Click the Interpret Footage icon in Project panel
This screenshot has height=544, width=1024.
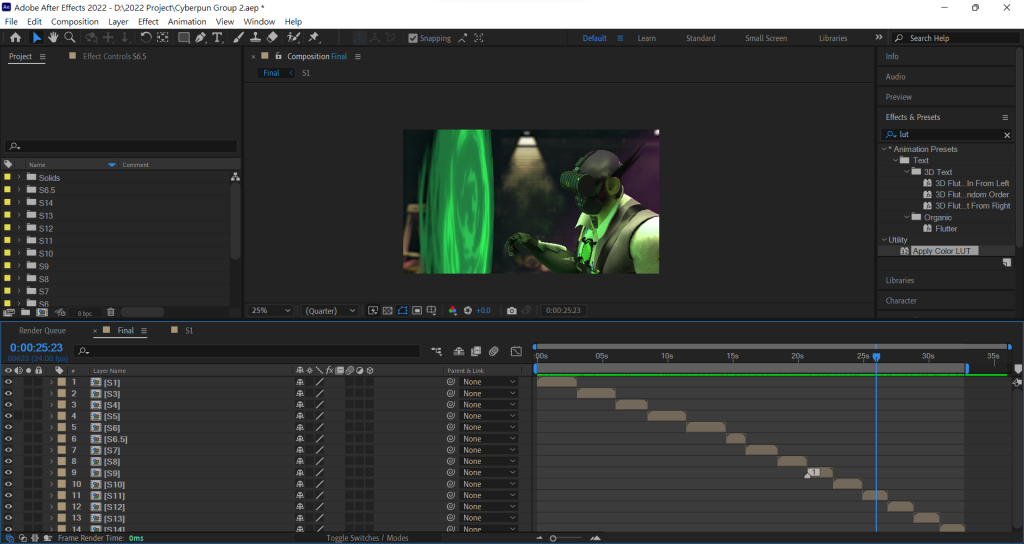point(9,312)
